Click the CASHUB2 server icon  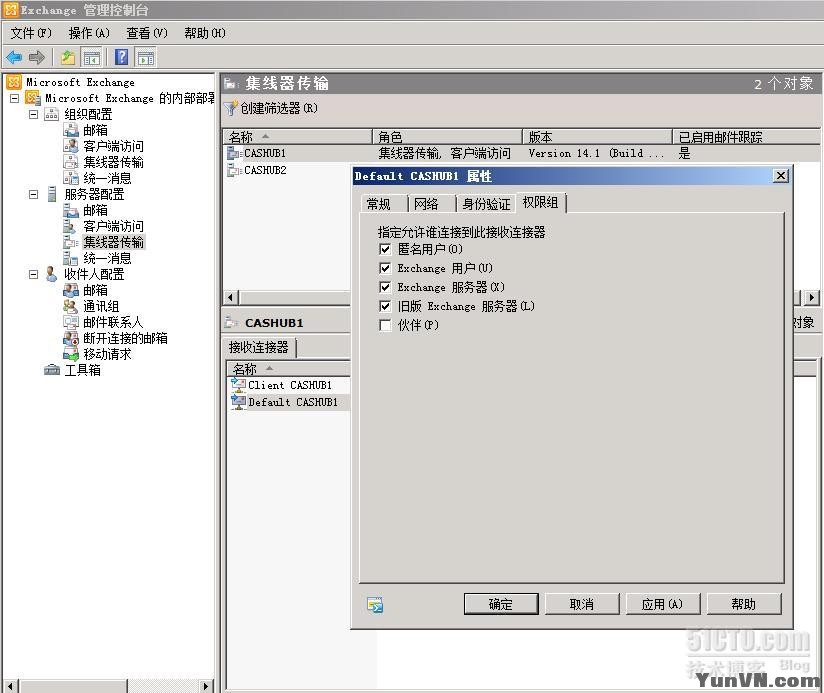click(x=233, y=170)
